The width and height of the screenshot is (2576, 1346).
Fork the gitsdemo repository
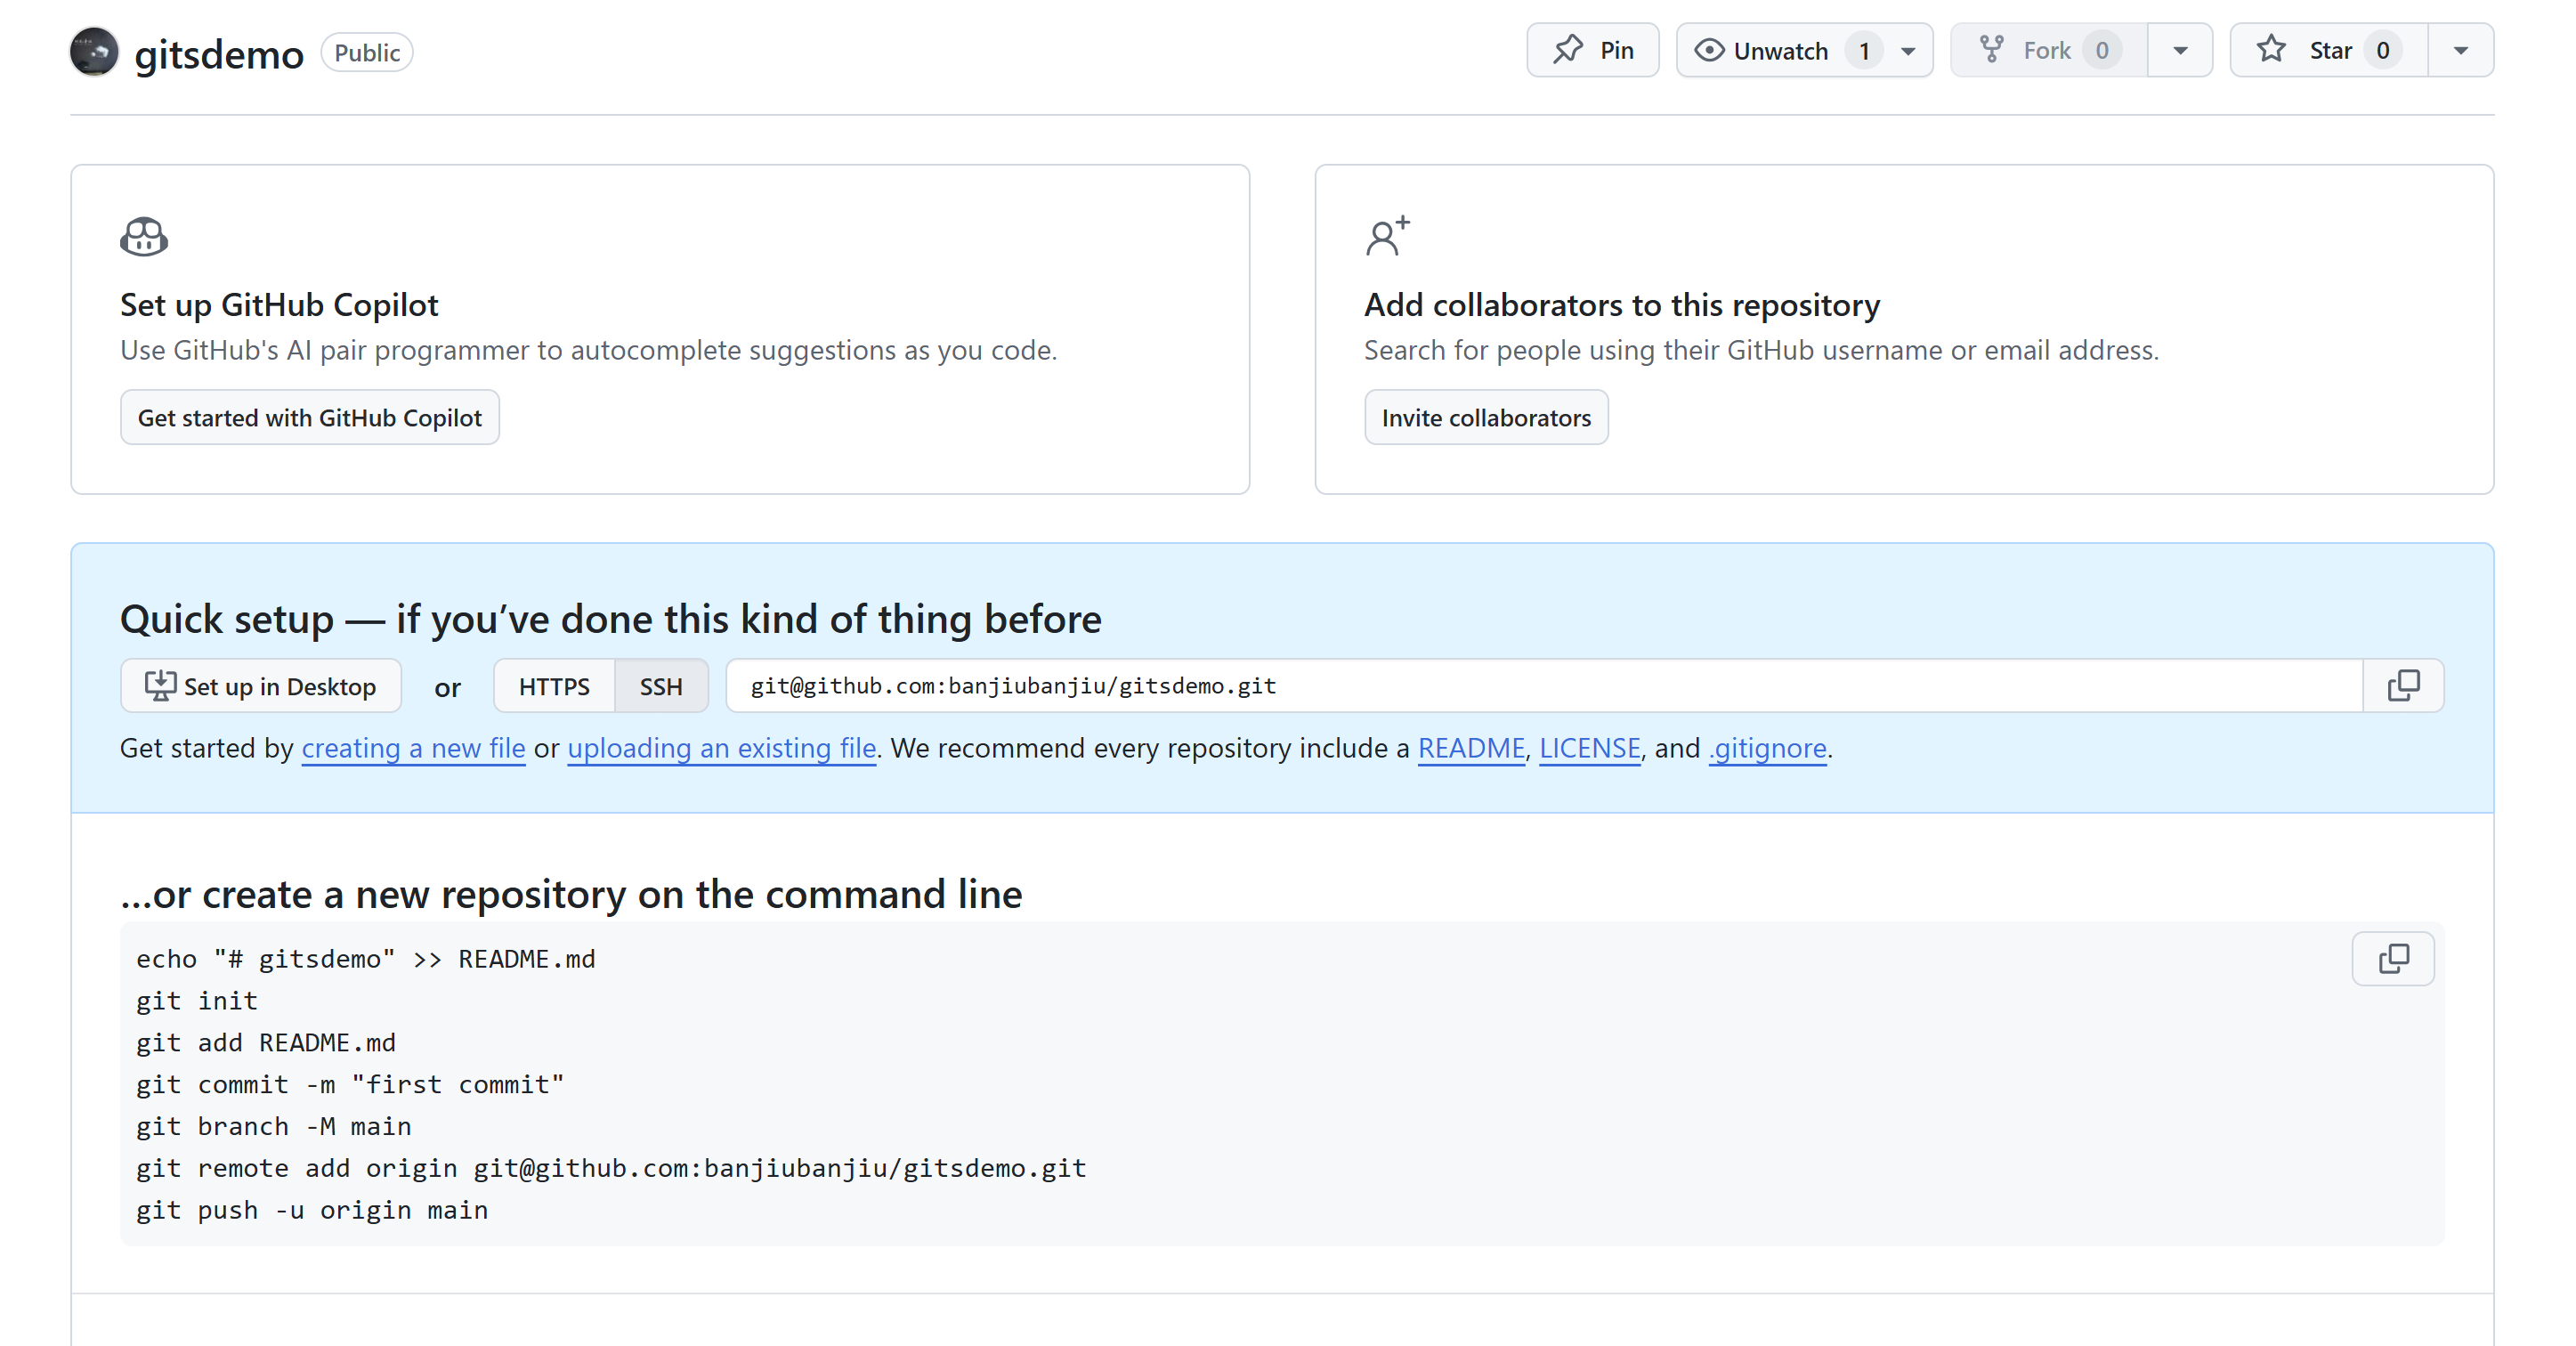click(2048, 50)
